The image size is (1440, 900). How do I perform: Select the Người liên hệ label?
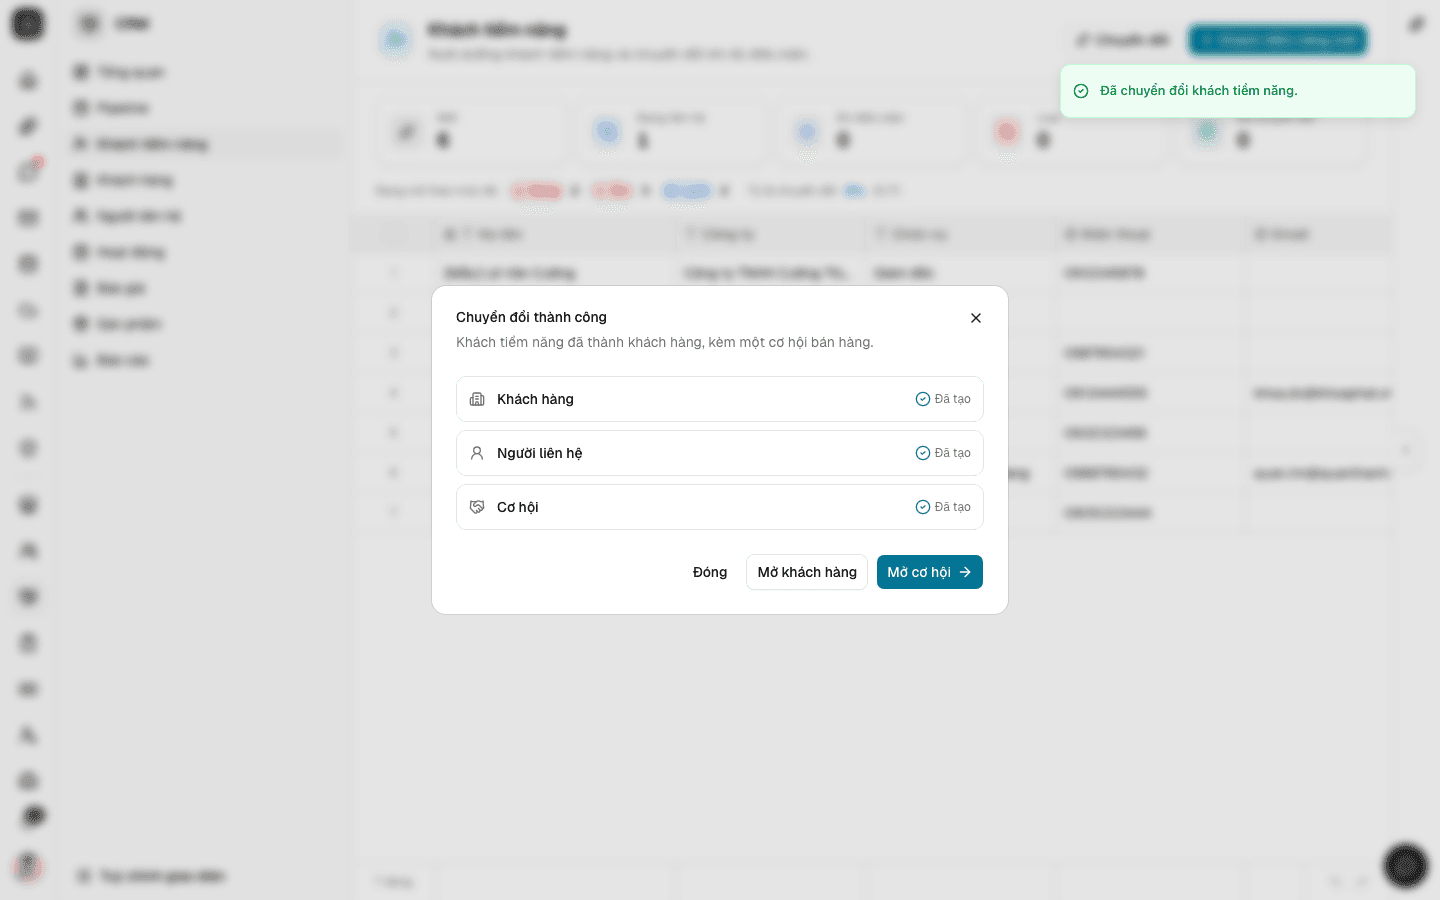click(539, 453)
